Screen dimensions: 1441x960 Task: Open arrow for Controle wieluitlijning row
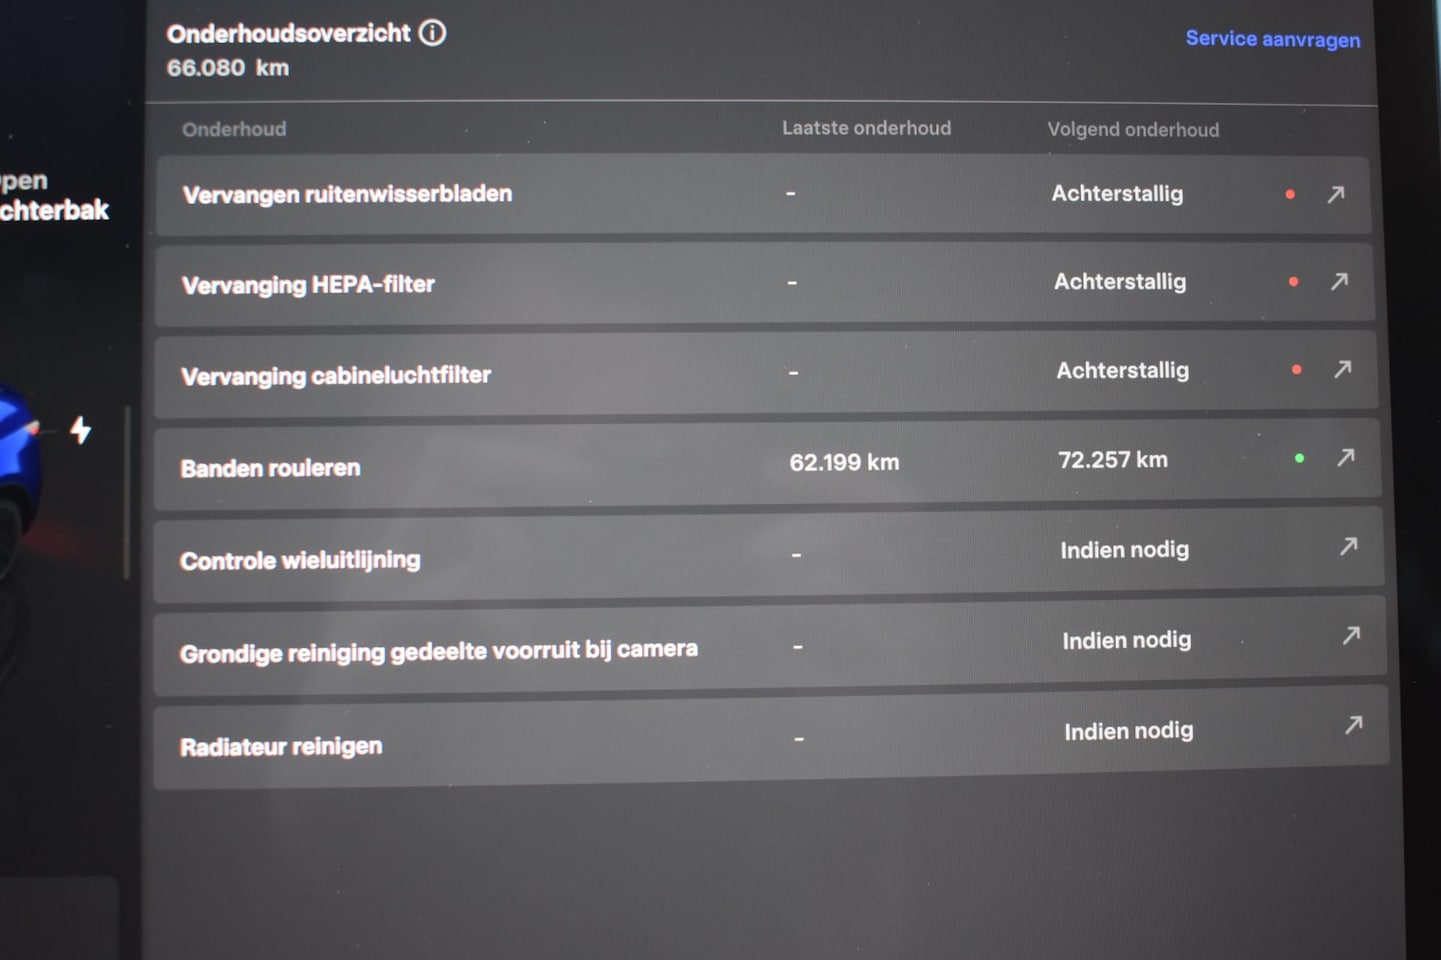point(1349,546)
